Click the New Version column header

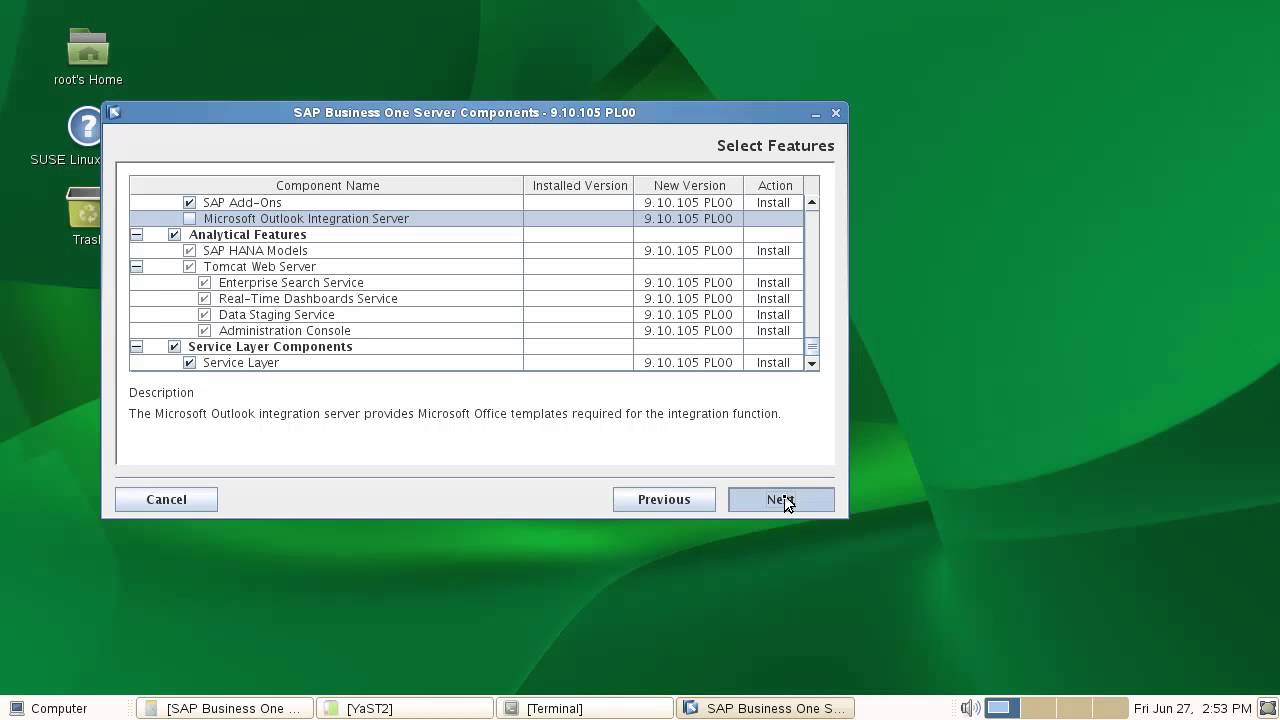point(689,186)
